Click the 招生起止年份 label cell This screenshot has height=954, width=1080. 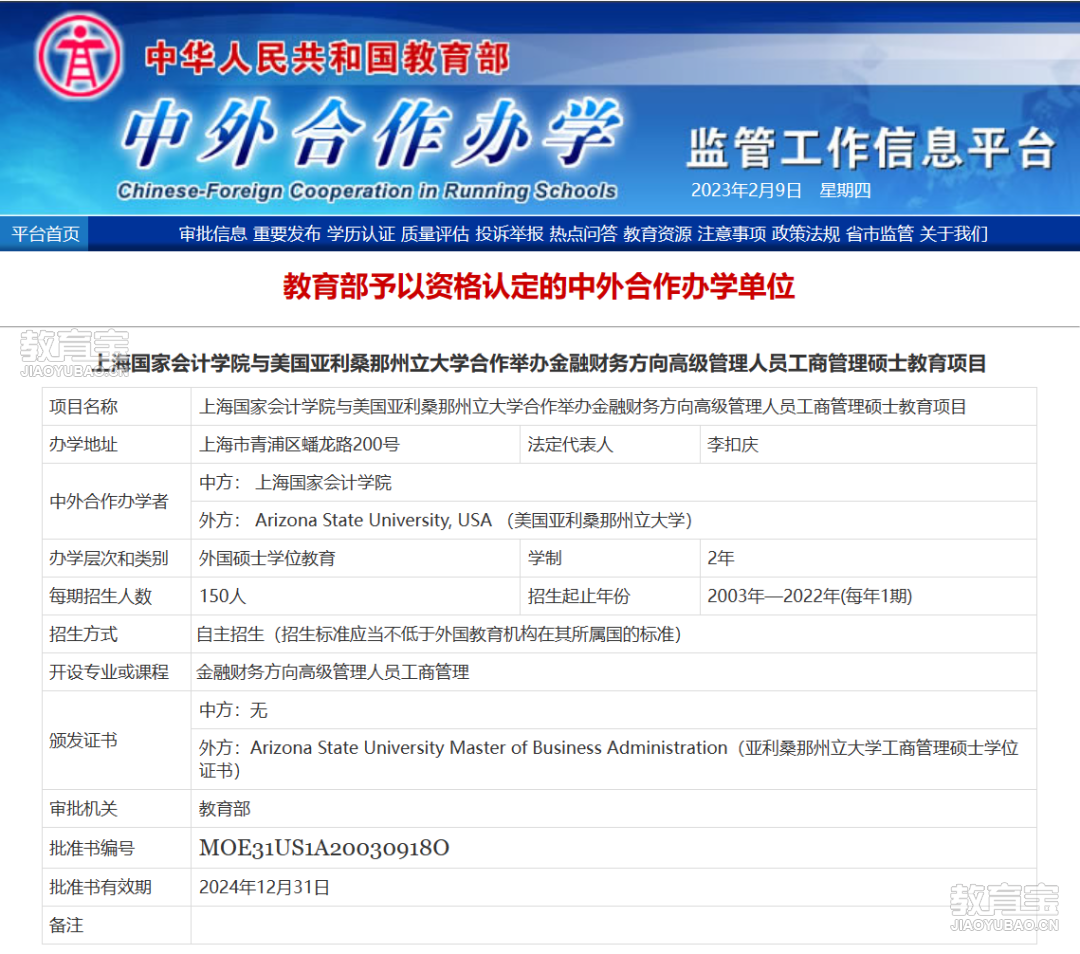[610, 596]
